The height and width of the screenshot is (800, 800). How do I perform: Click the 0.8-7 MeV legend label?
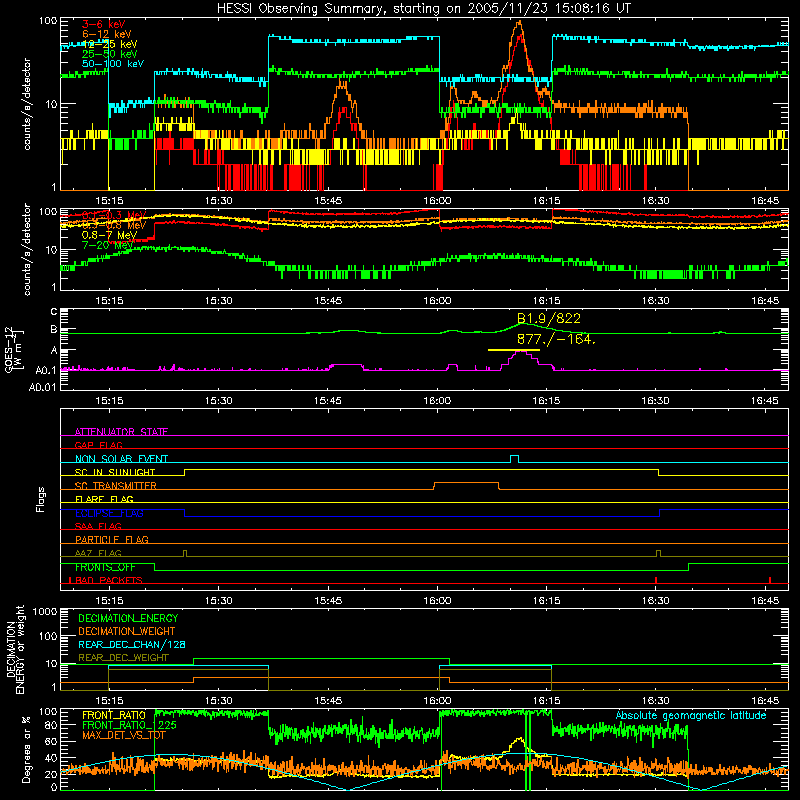click(x=110, y=235)
